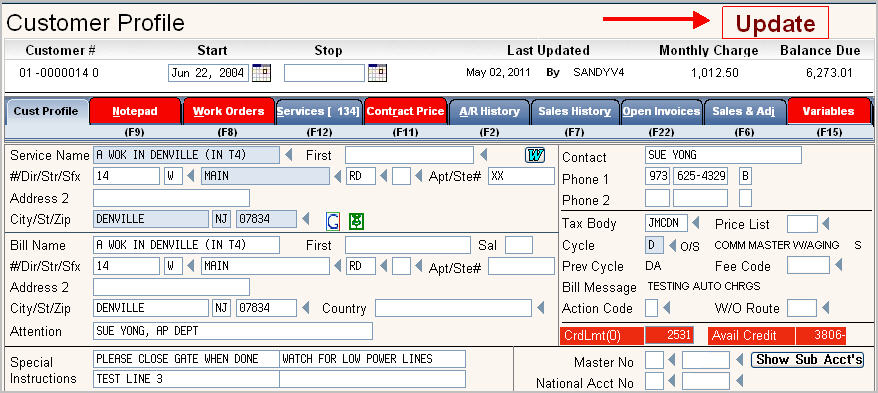
Task: Open lookup arrow next to Service Name field
Action: (289, 155)
